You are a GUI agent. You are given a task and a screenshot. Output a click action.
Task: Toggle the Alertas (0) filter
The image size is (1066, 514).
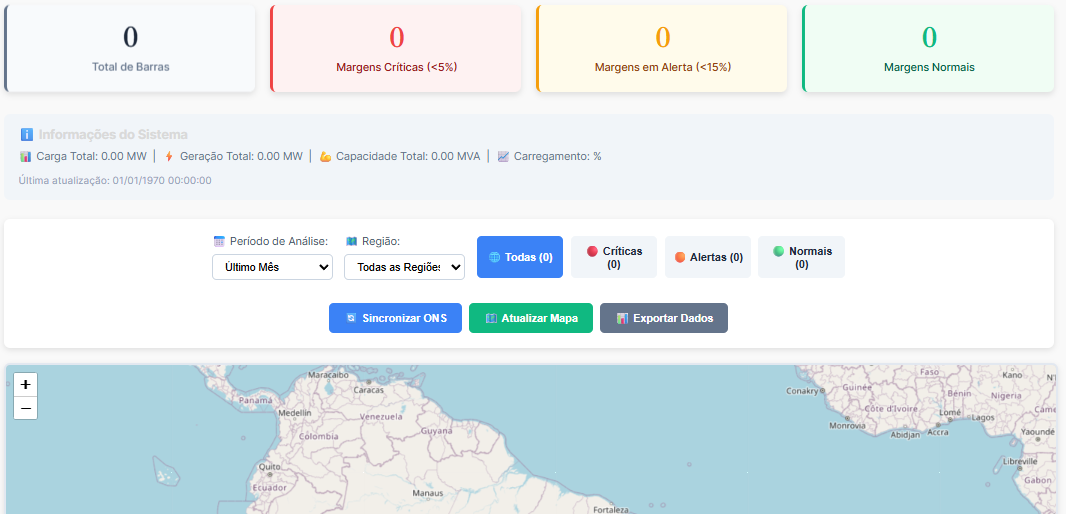pyautogui.click(x=708, y=257)
